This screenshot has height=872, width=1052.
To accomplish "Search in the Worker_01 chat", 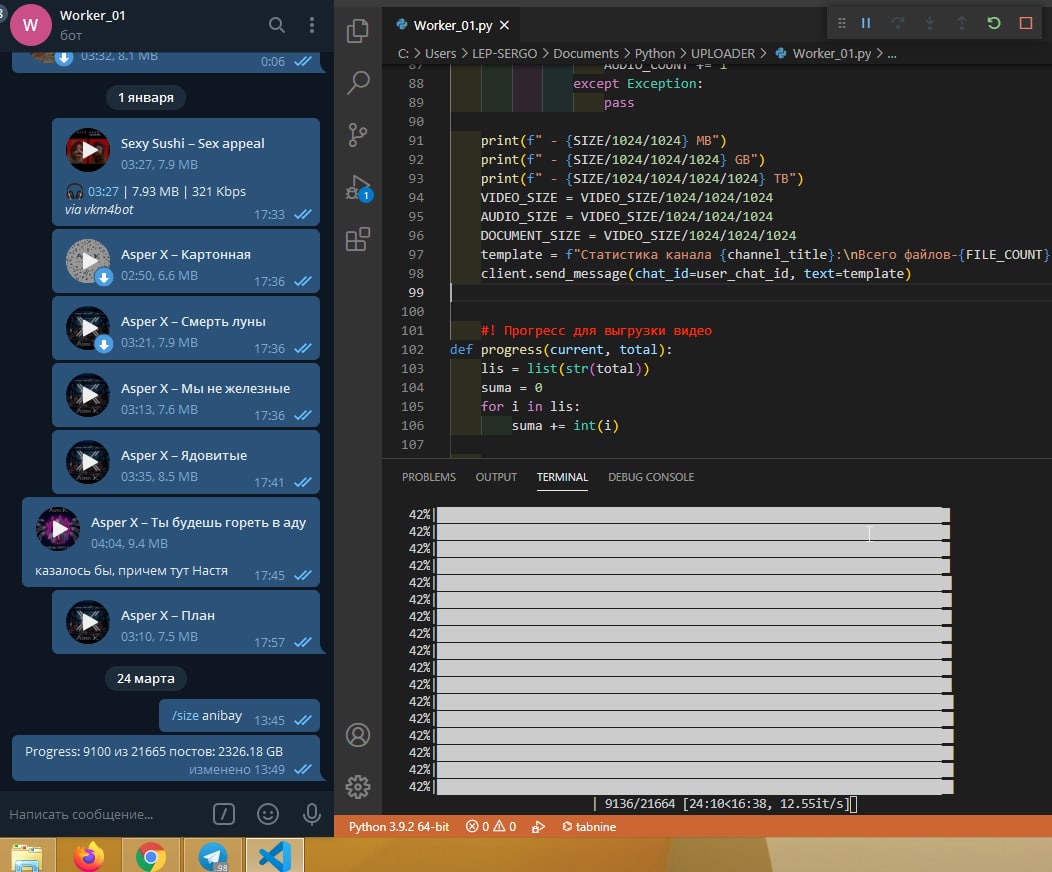I will [x=277, y=25].
